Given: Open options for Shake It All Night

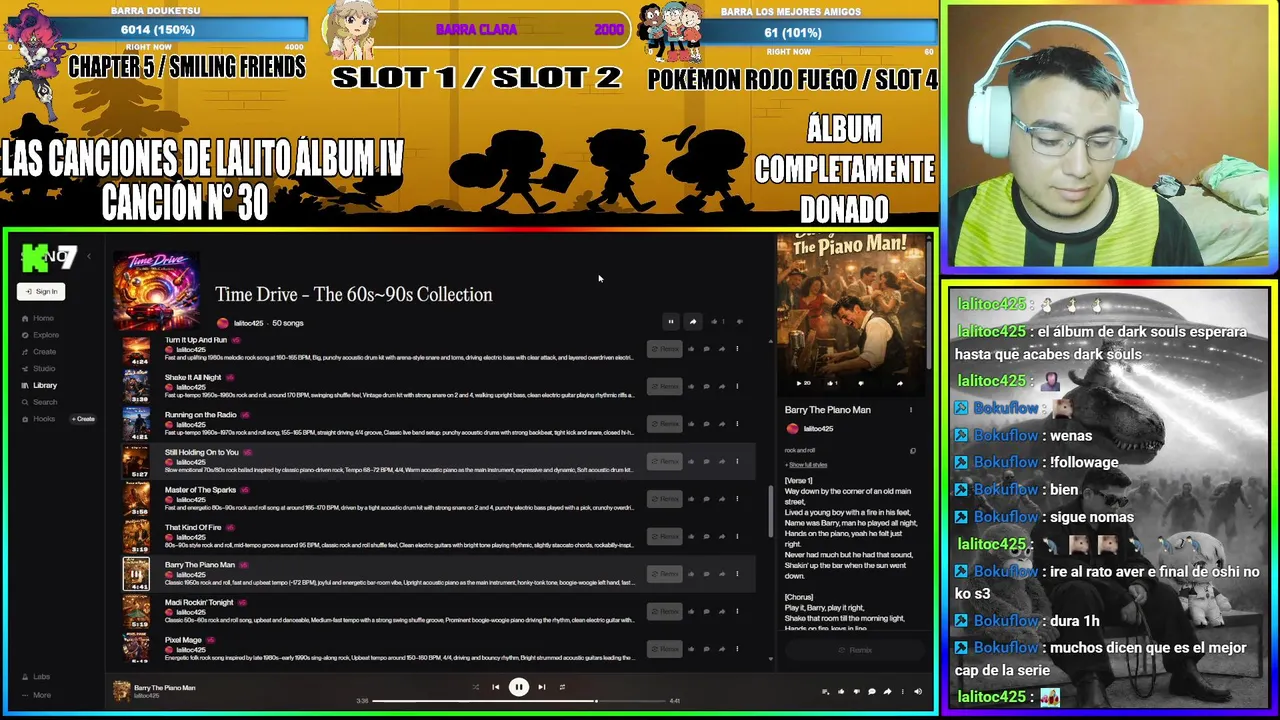Looking at the screenshot, I should click(x=737, y=386).
